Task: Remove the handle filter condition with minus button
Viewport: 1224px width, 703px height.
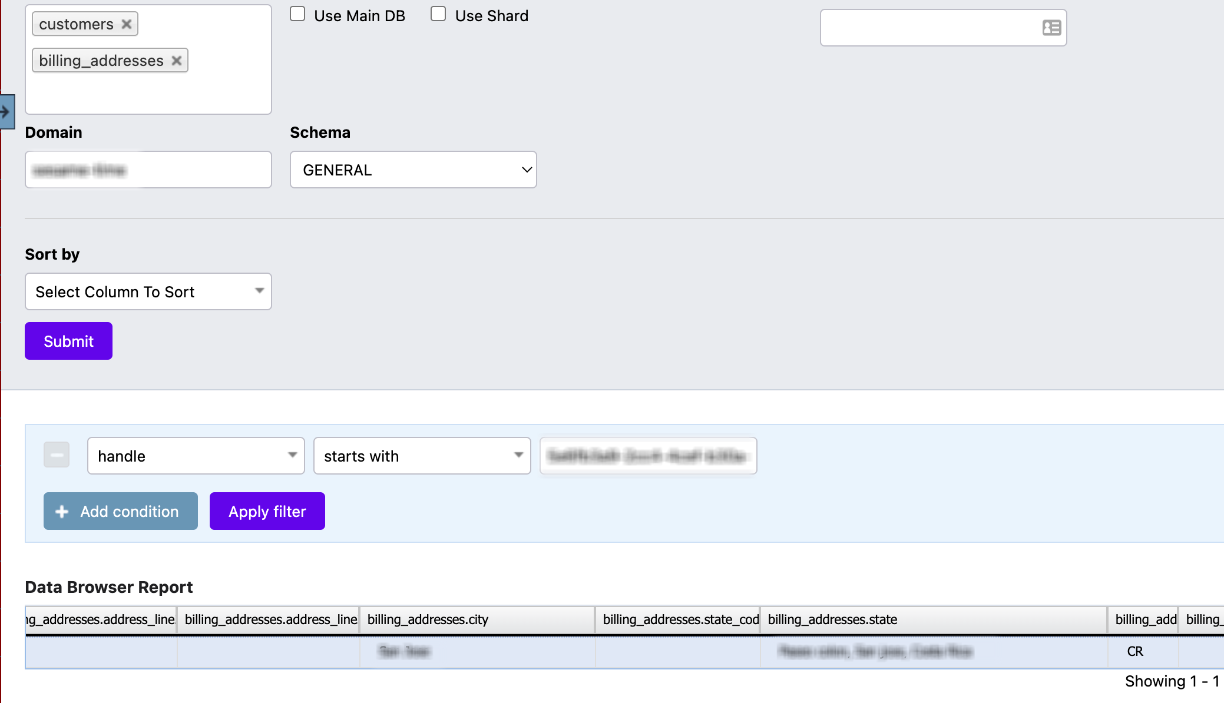Action: 57,456
